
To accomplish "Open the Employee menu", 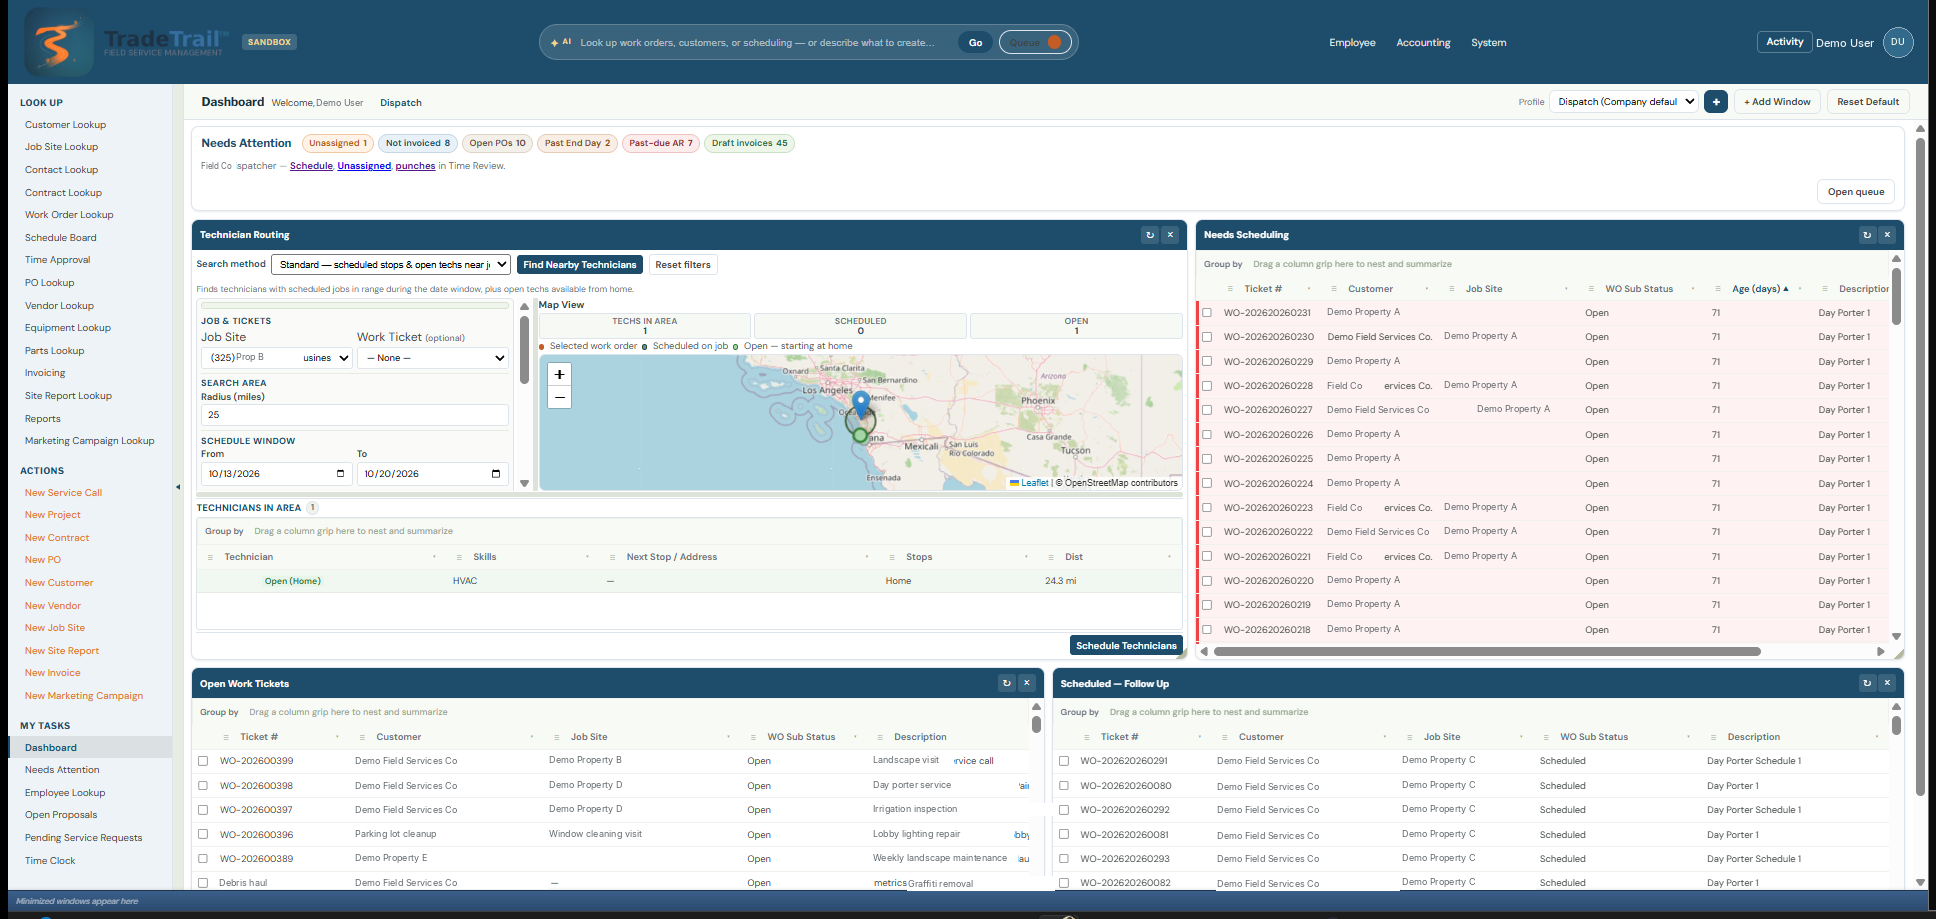I will tap(1352, 43).
